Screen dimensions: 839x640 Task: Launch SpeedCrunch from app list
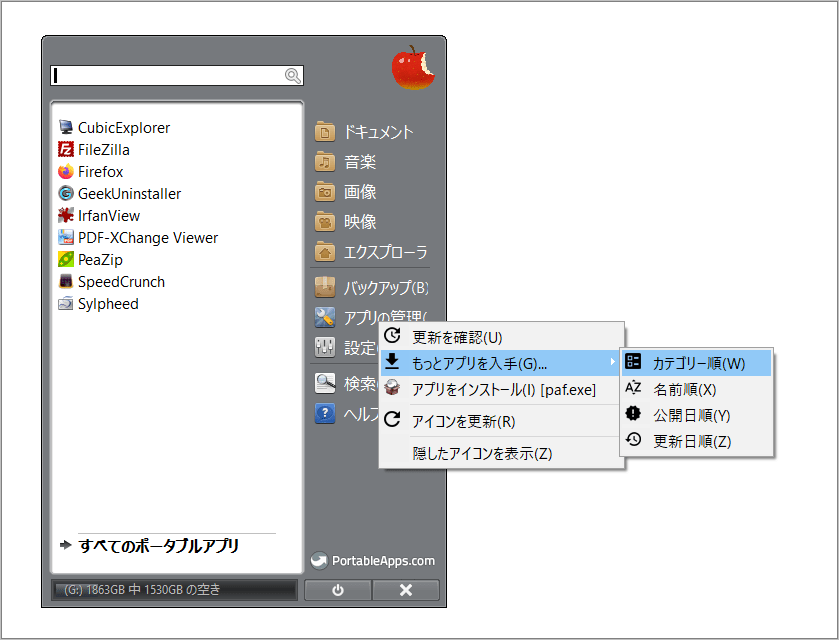tap(121, 281)
